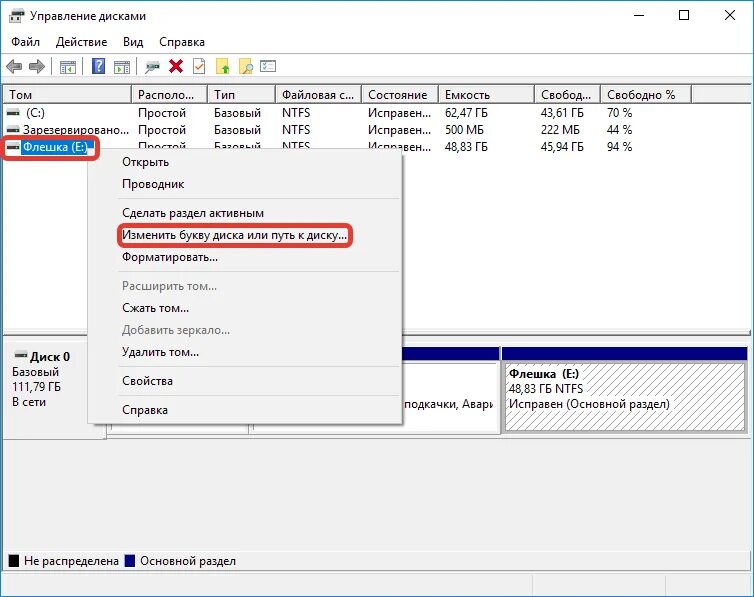Screen dimensions: 754x597
Task: Close the Disk Management window
Action: 729,15
